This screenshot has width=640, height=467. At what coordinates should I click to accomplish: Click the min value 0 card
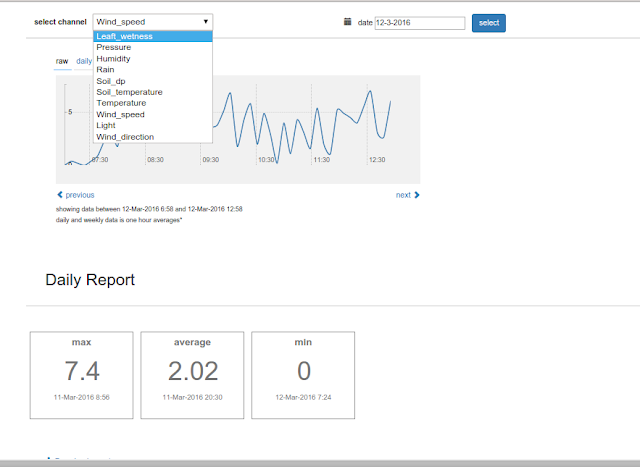(303, 375)
